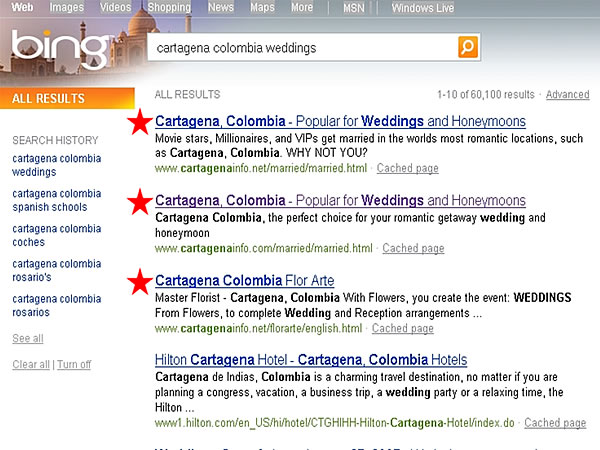Open the Images tab
Image resolution: width=600 pixels, height=450 pixels.
67,8
